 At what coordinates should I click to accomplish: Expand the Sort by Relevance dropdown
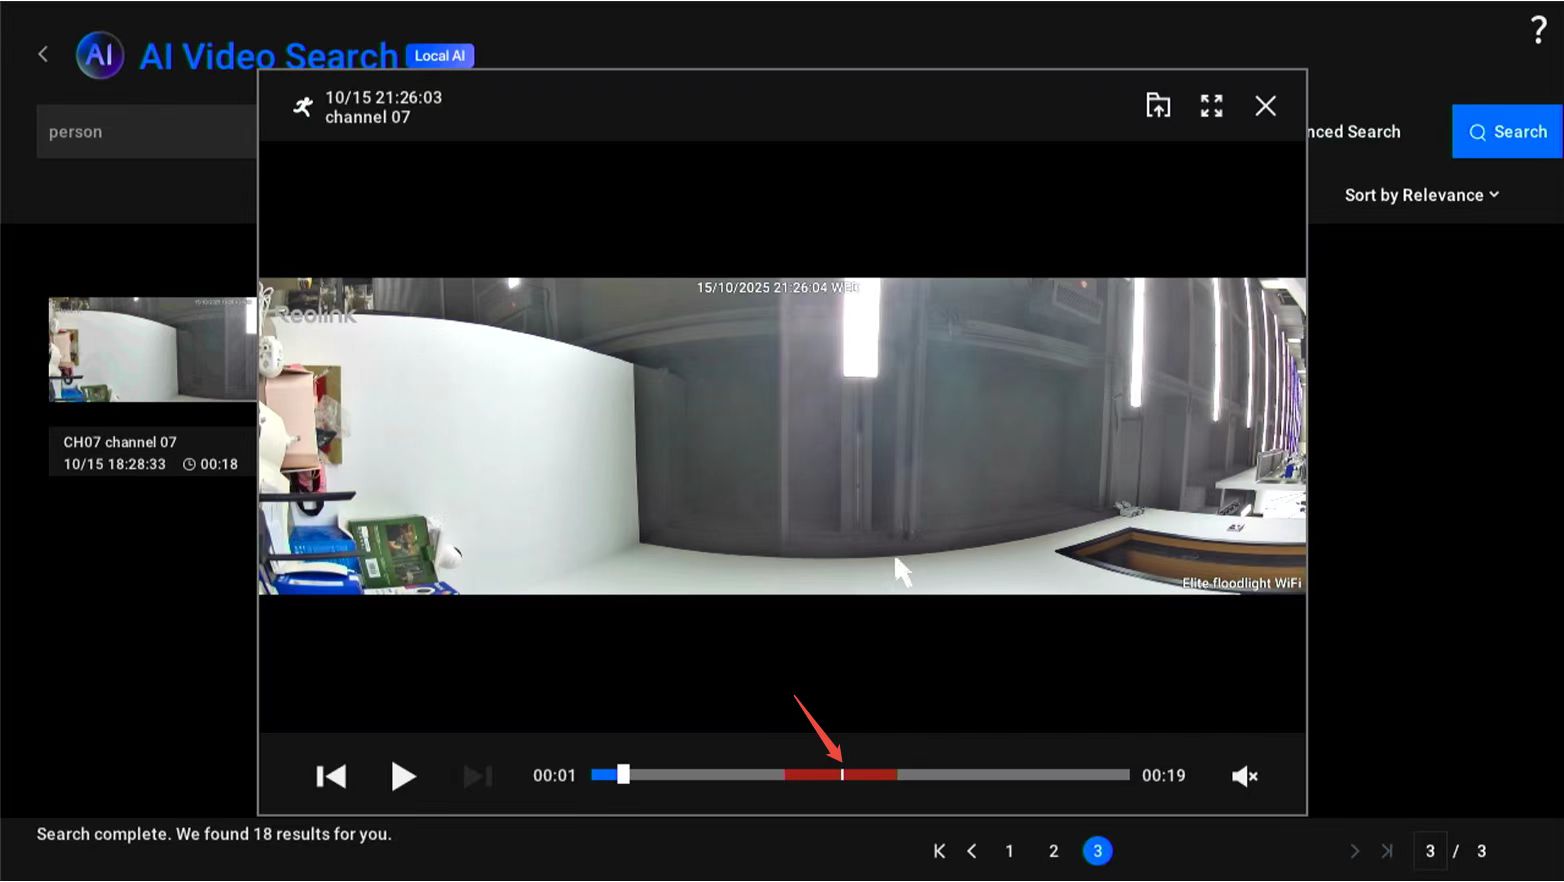(1421, 195)
